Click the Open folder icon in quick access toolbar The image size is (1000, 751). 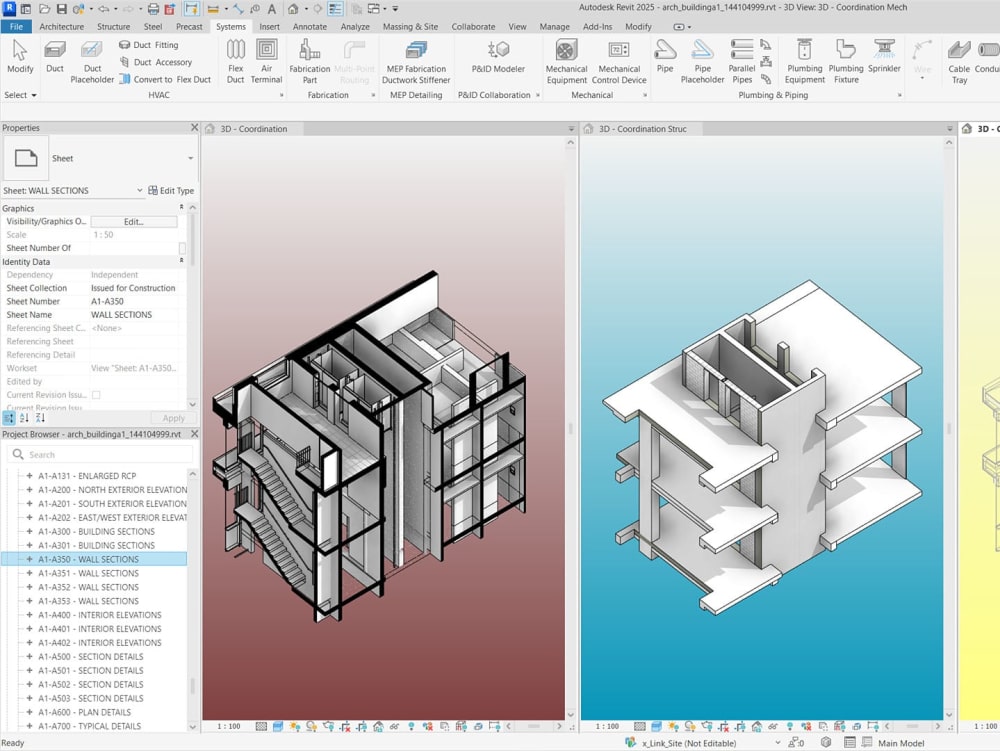click(x=45, y=9)
